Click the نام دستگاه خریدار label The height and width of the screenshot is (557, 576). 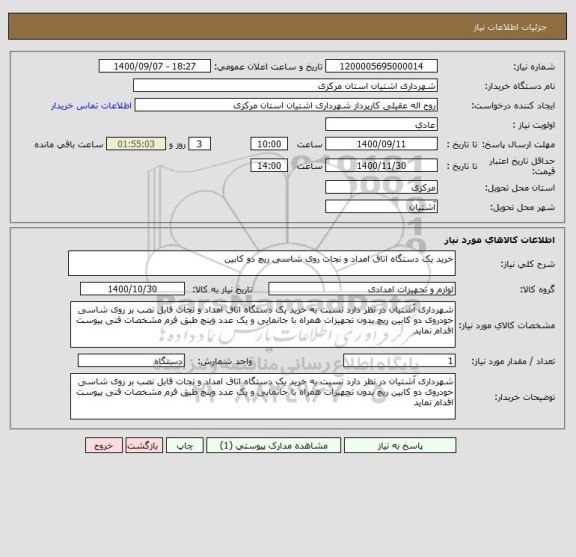(520, 86)
